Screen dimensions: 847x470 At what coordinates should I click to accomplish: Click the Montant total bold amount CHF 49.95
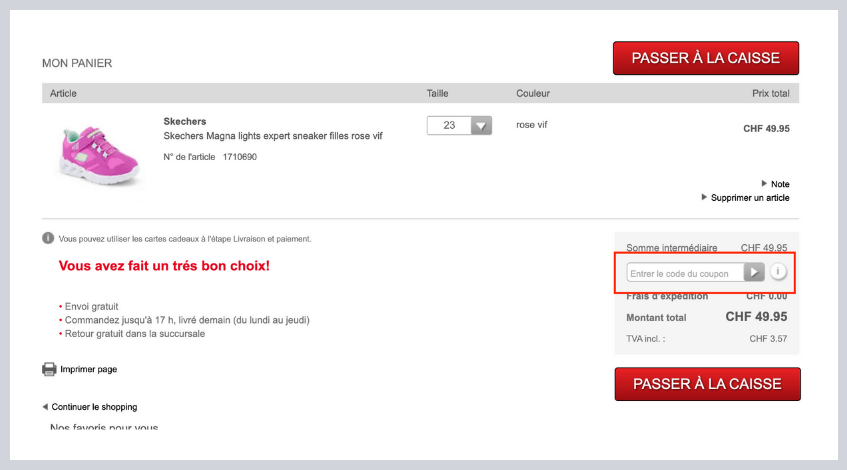[756, 317]
